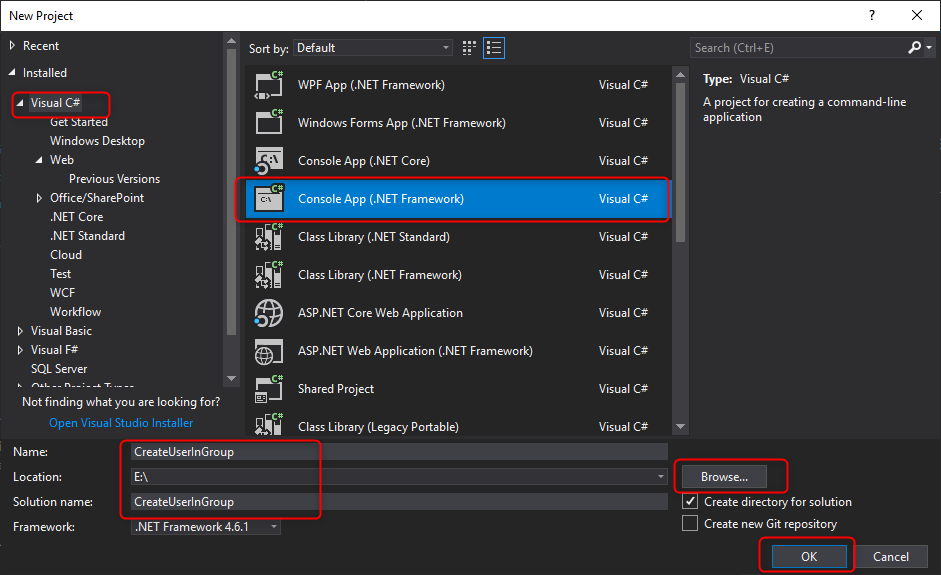Switch to small icons view
Image resolution: width=941 pixels, height=575 pixels.
(469, 48)
